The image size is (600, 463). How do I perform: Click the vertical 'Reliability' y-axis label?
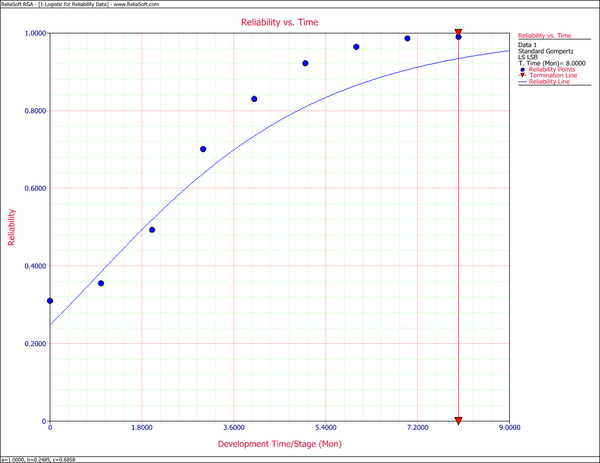pos(12,227)
